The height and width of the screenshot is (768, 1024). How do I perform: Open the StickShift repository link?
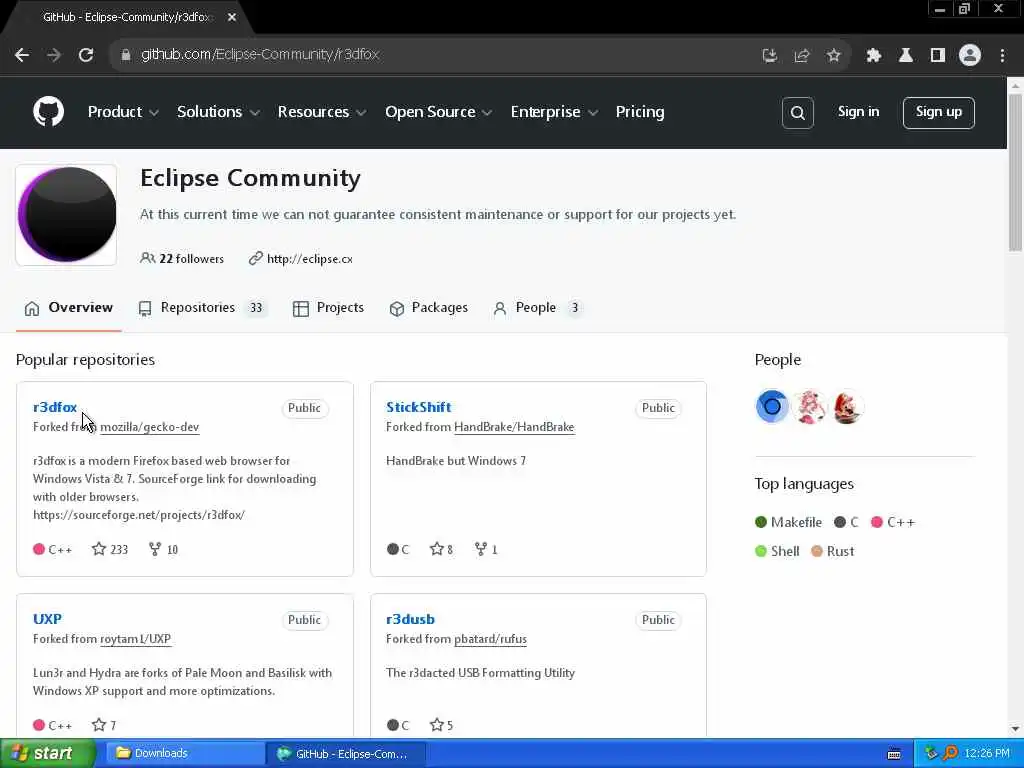coord(419,407)
